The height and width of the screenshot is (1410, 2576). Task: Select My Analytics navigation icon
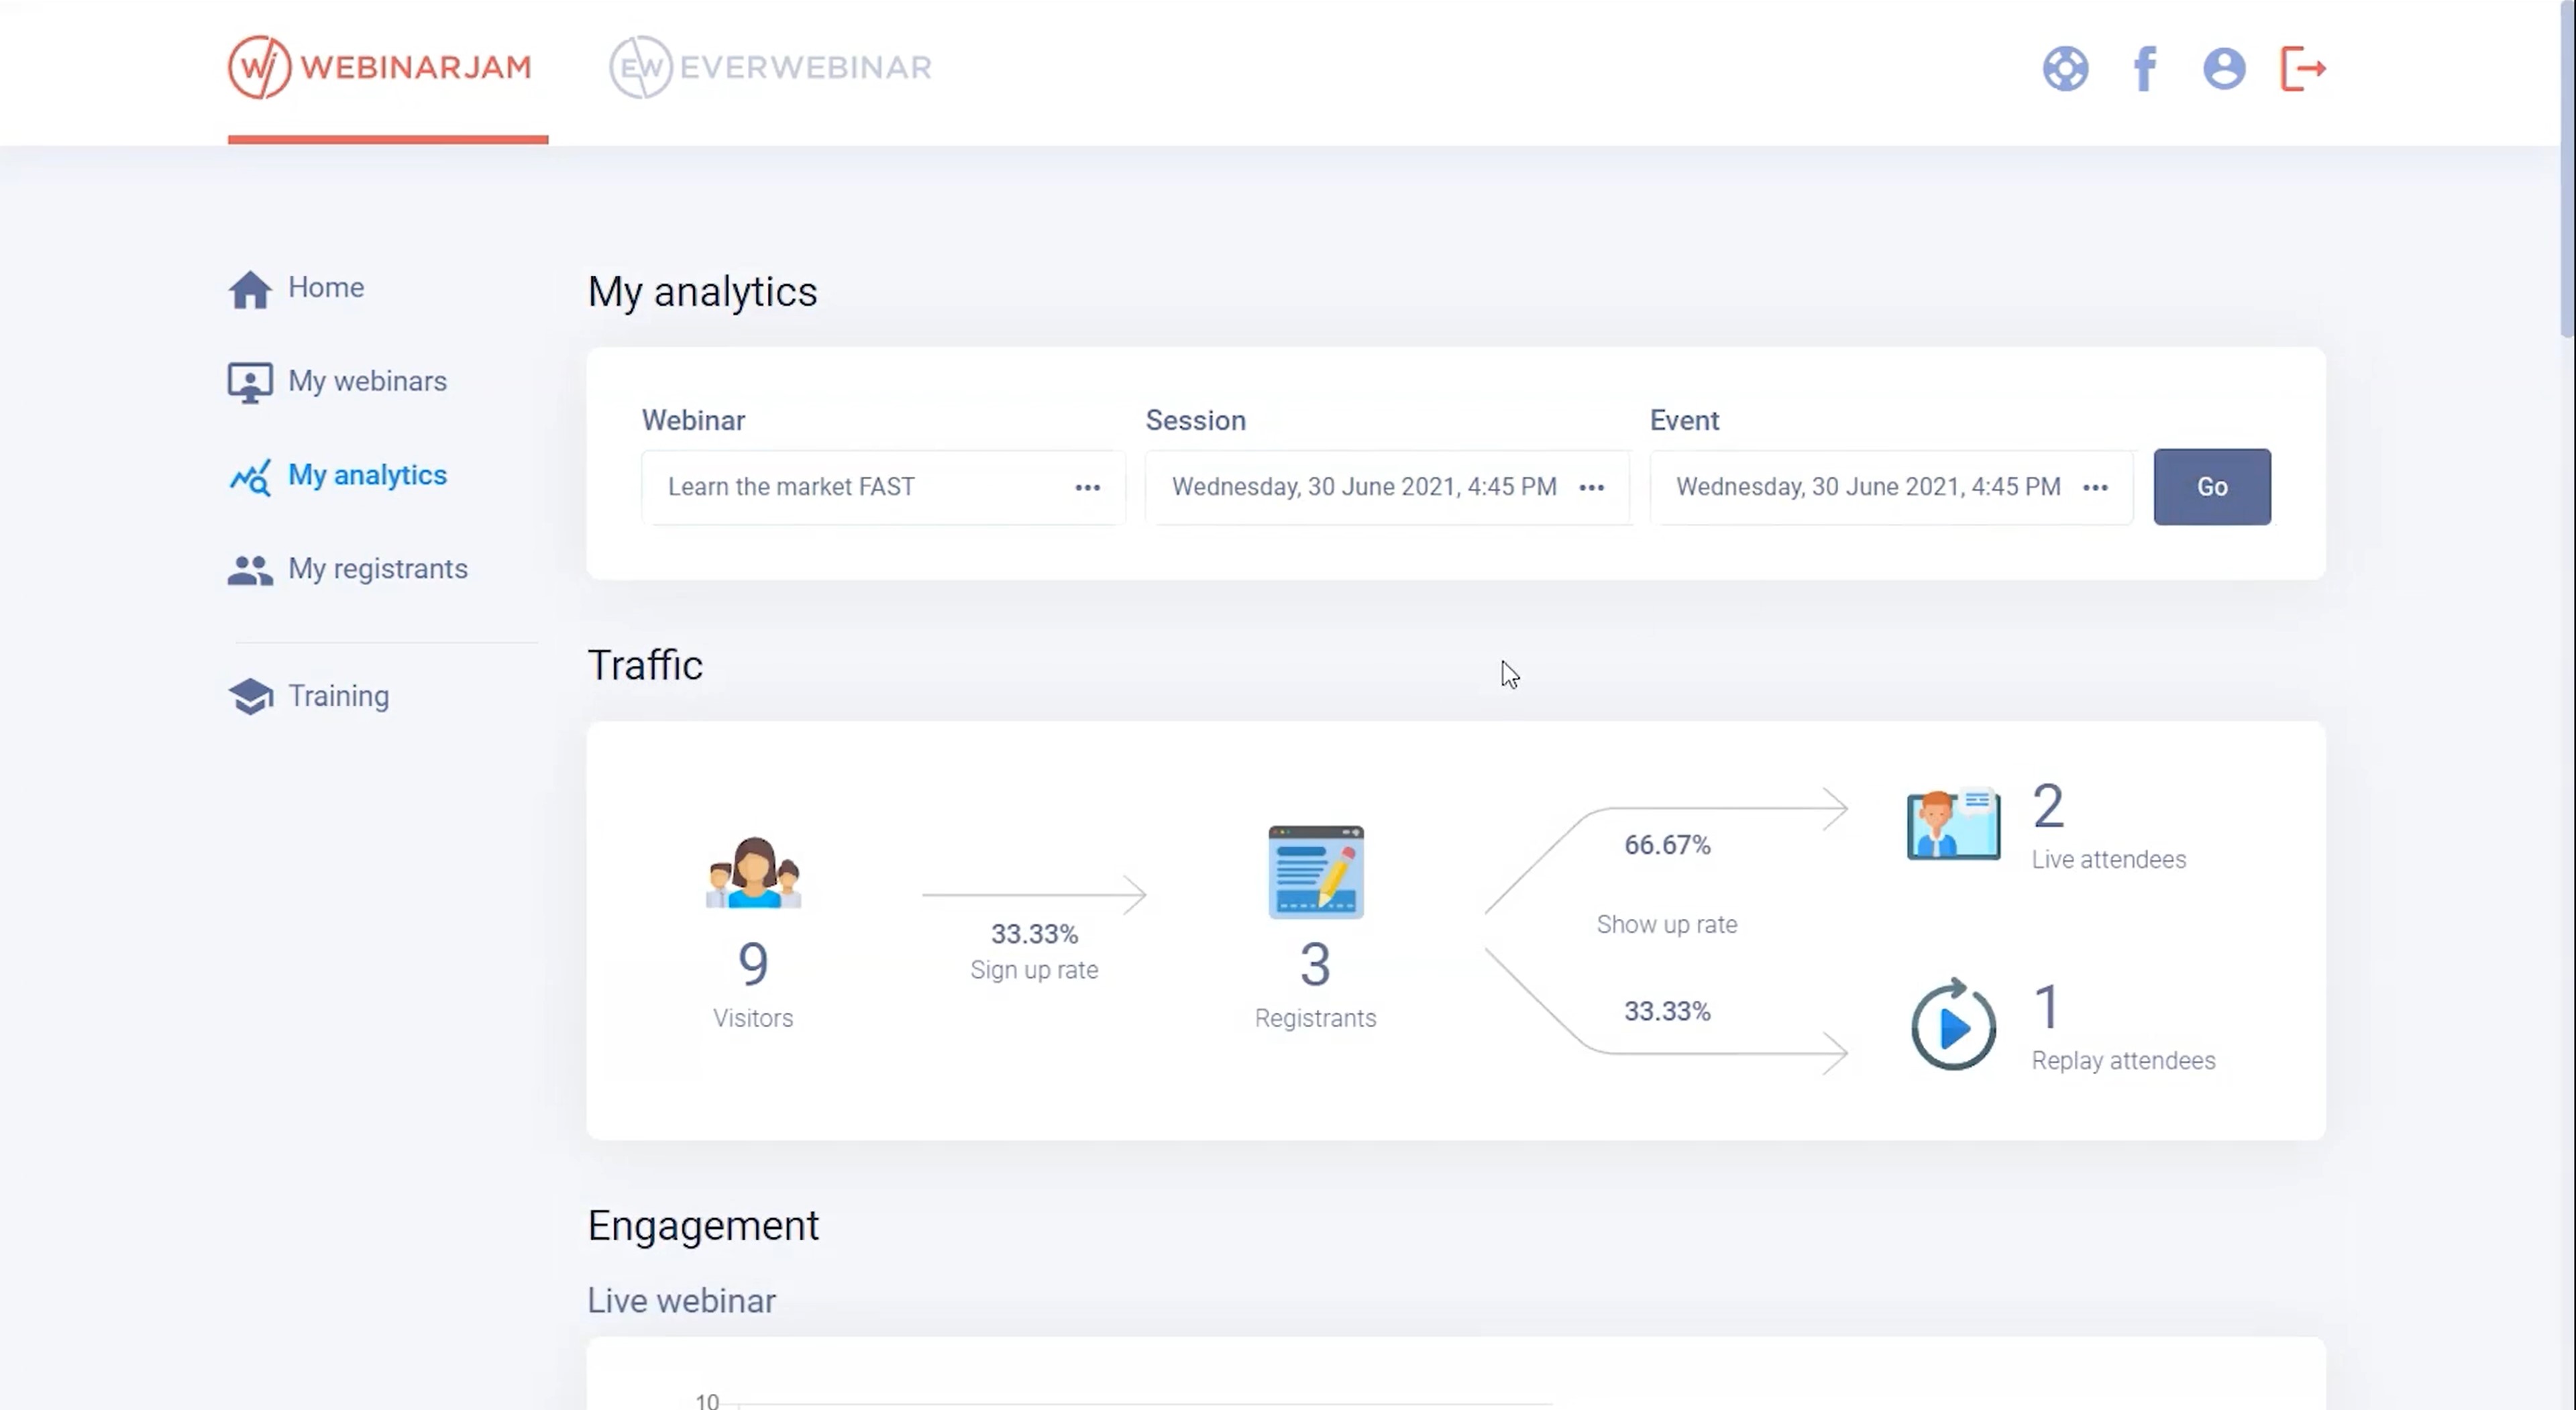point(250,474)
